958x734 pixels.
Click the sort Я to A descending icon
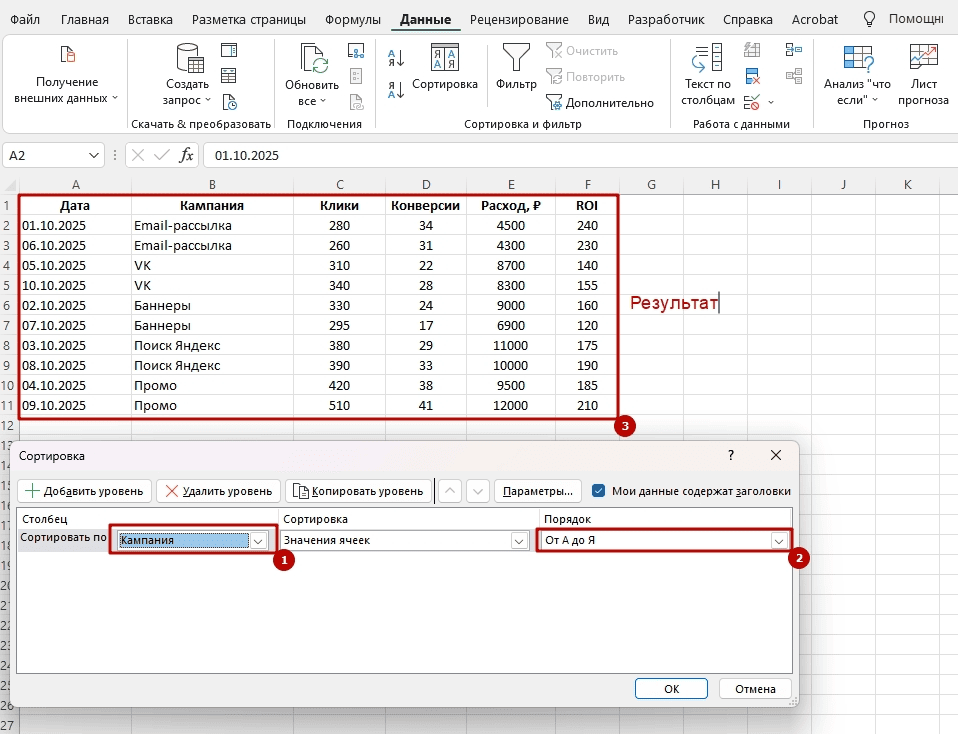[x=396, y=89]
